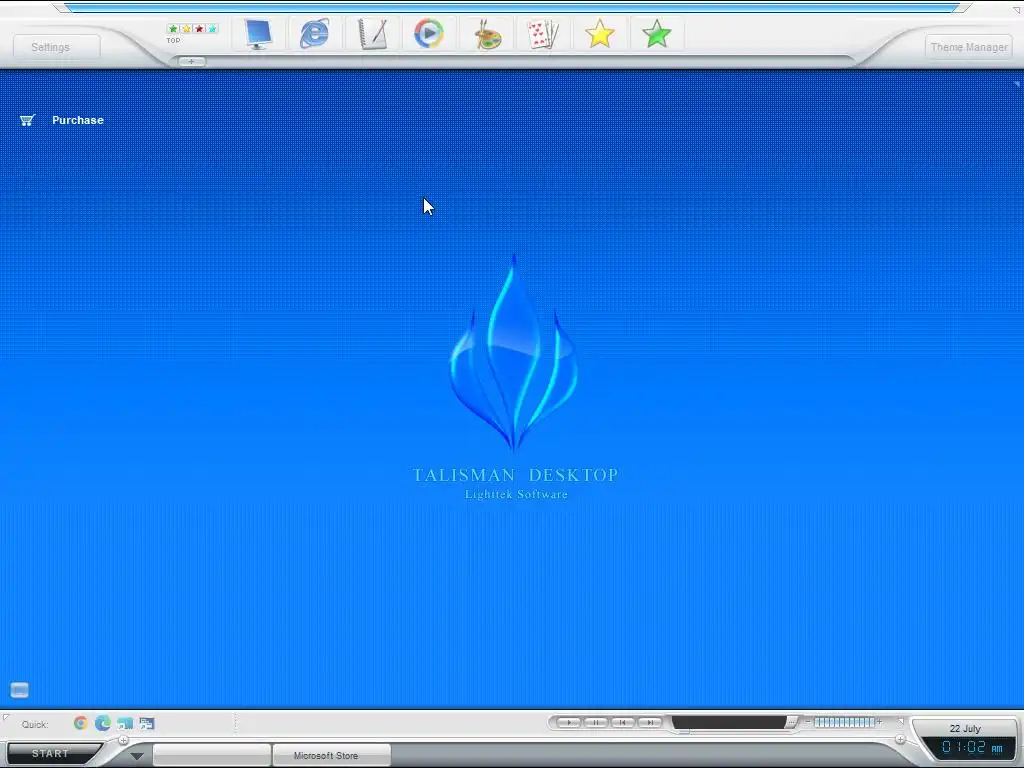Viewport: 1024px width, 768px height.
Task: Skip to previous track
Action: [x=622, y=722]
